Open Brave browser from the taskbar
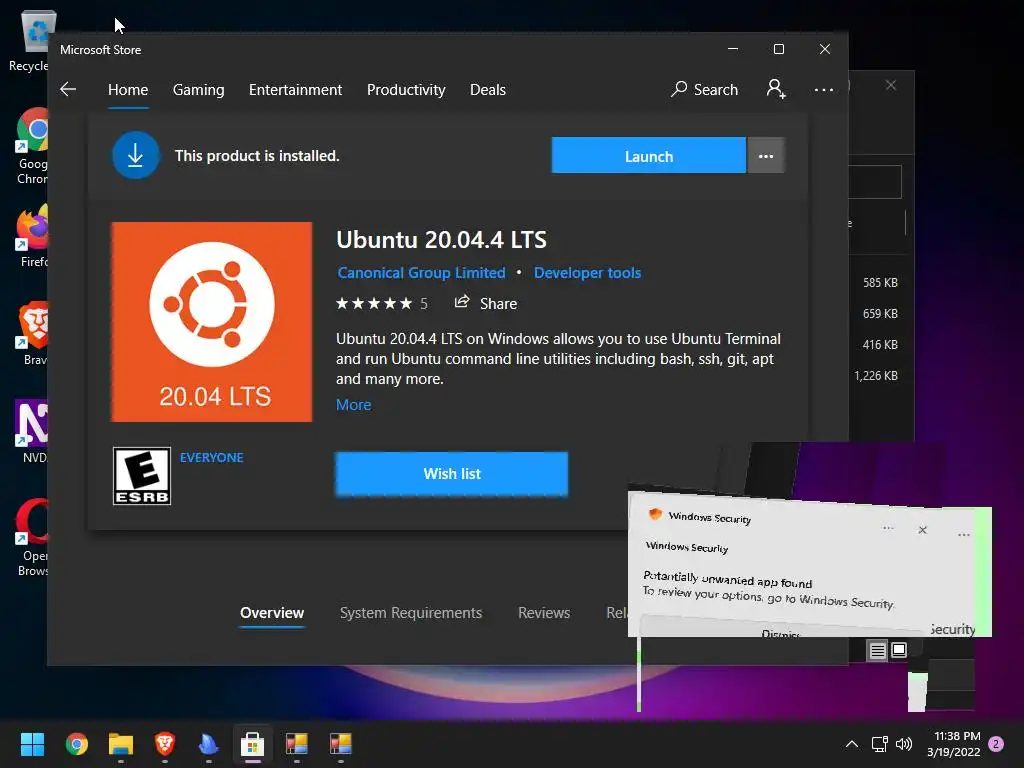 [165, 744]
